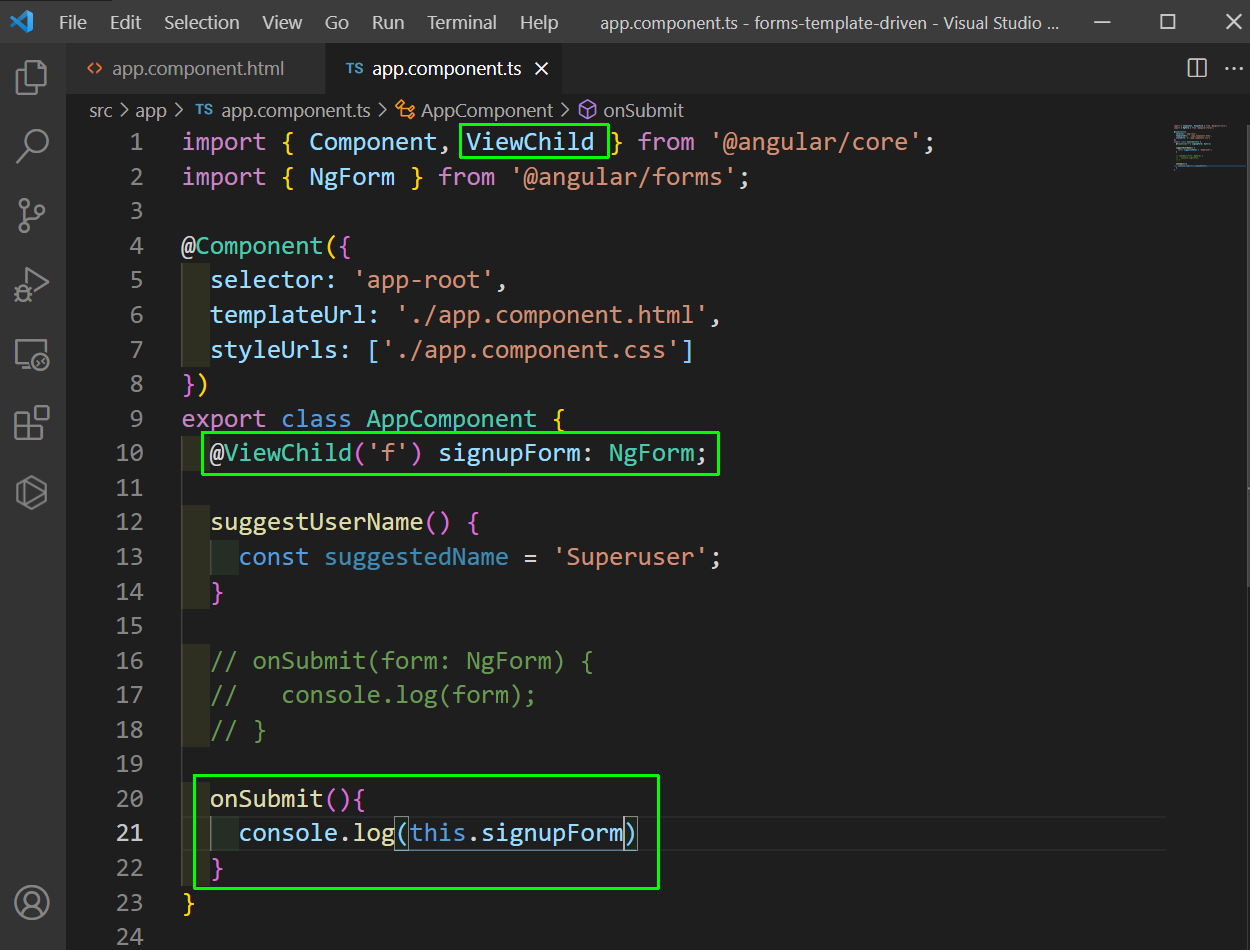
Task: Open the triangular extension icon in activity bar
Action: [32, 492]
